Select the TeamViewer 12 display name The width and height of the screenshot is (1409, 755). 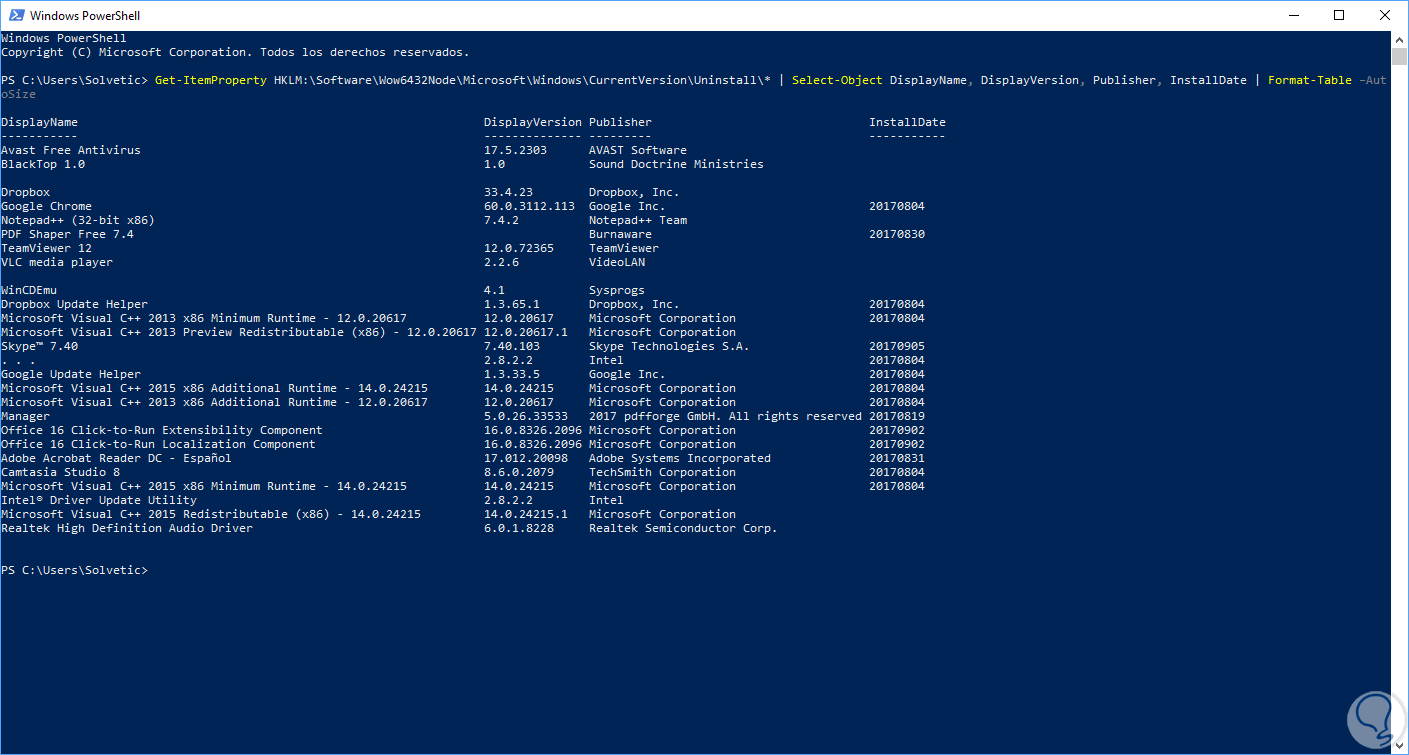[46, 248]
